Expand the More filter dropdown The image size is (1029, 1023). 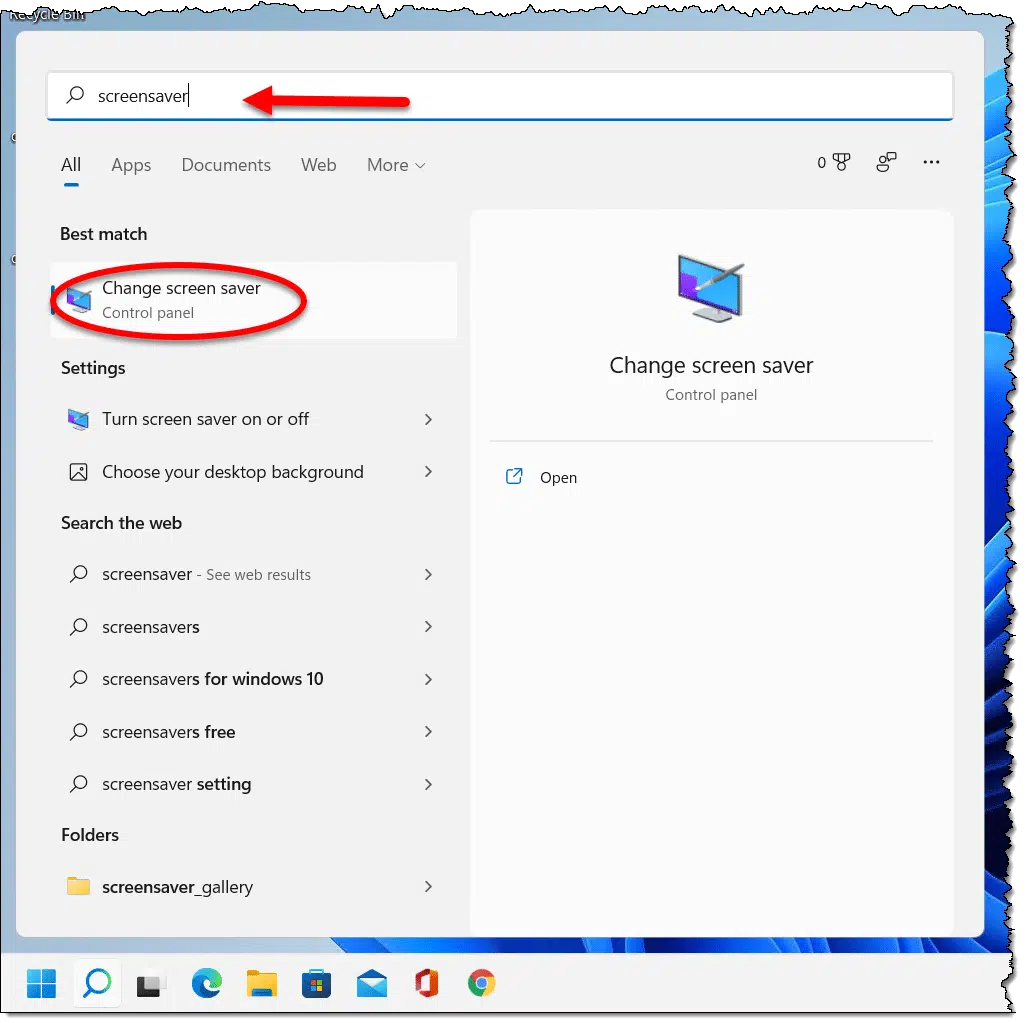click(x=395, y=165)
